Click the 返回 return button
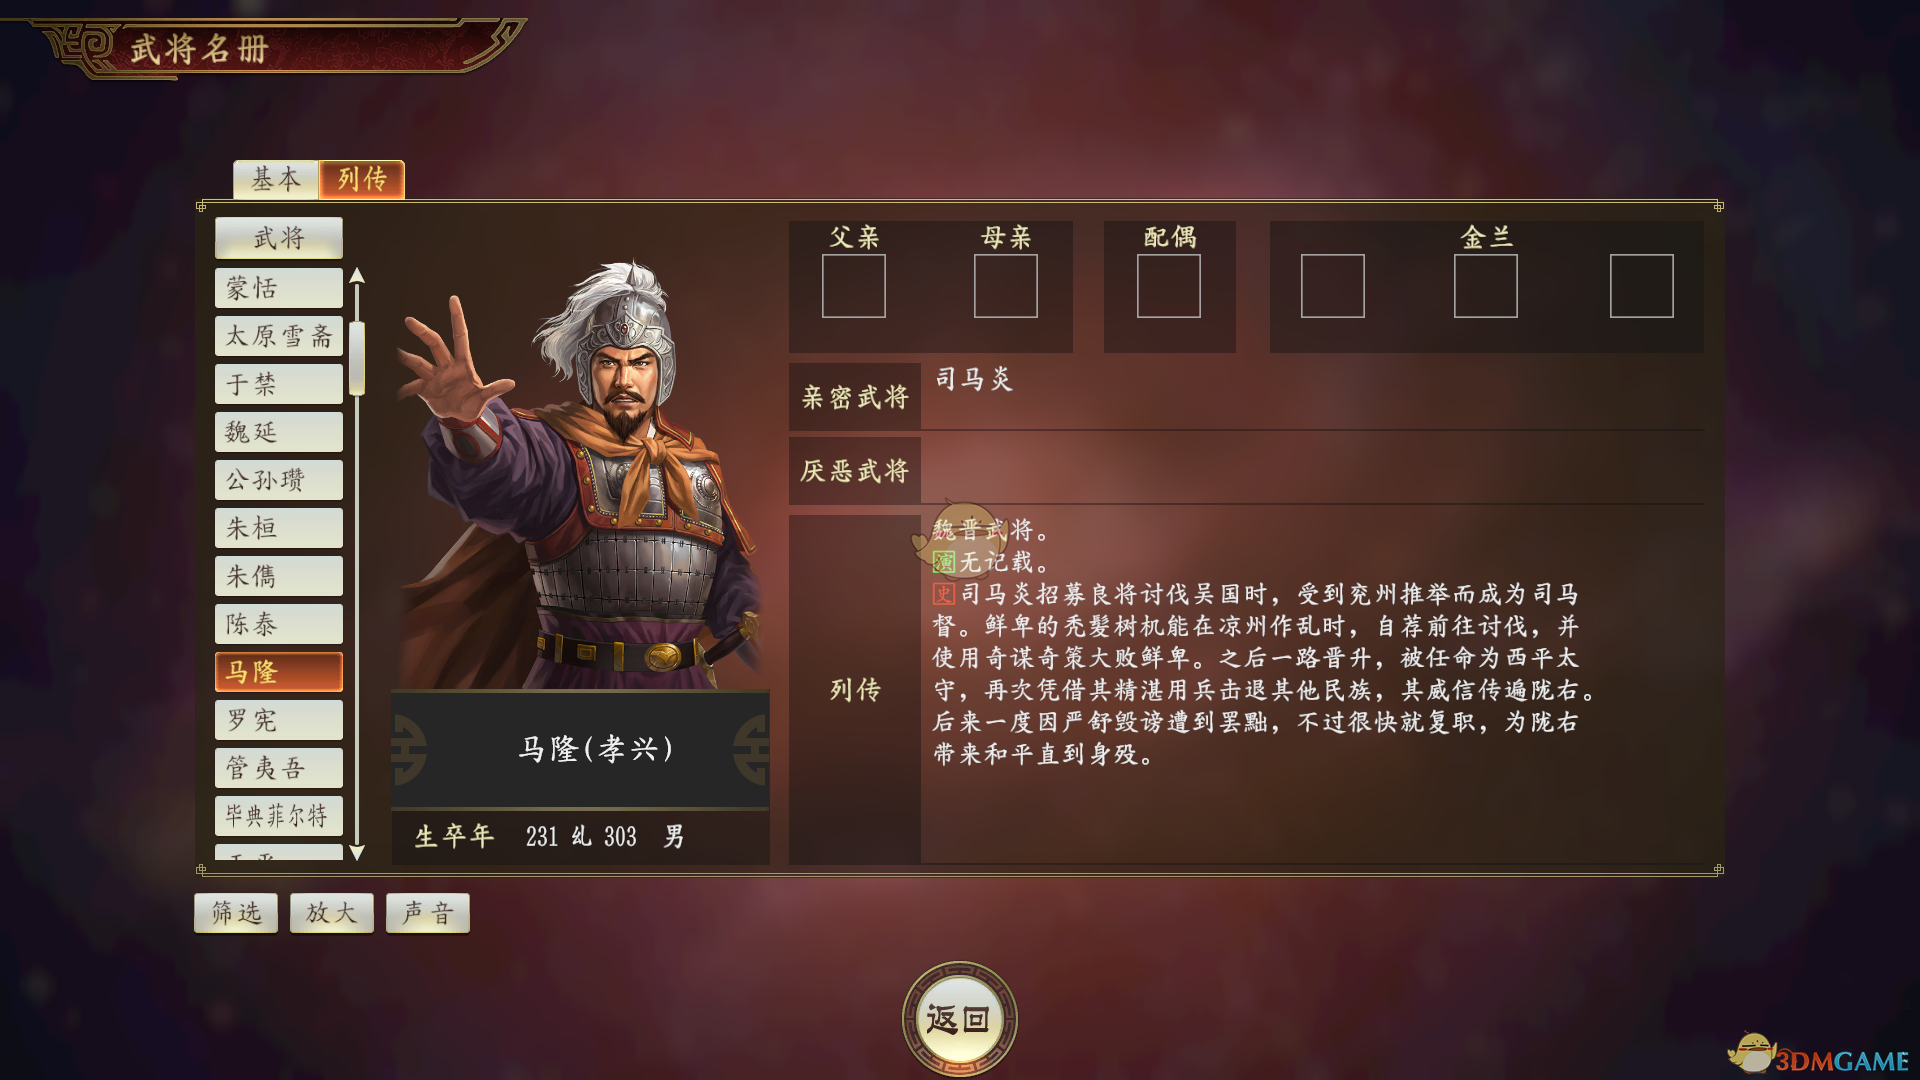The width and height of the screenshot is (1920, 1080). click(959, 1019)
